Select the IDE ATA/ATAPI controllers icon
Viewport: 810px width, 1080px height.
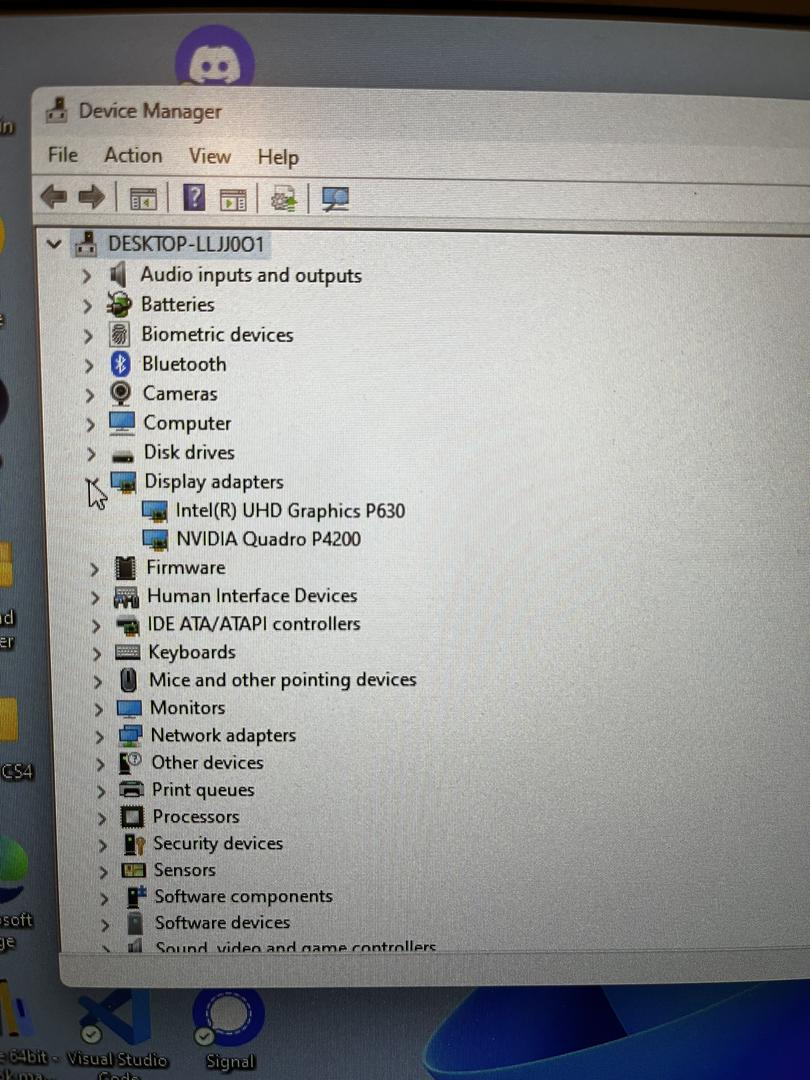(127, 625)
